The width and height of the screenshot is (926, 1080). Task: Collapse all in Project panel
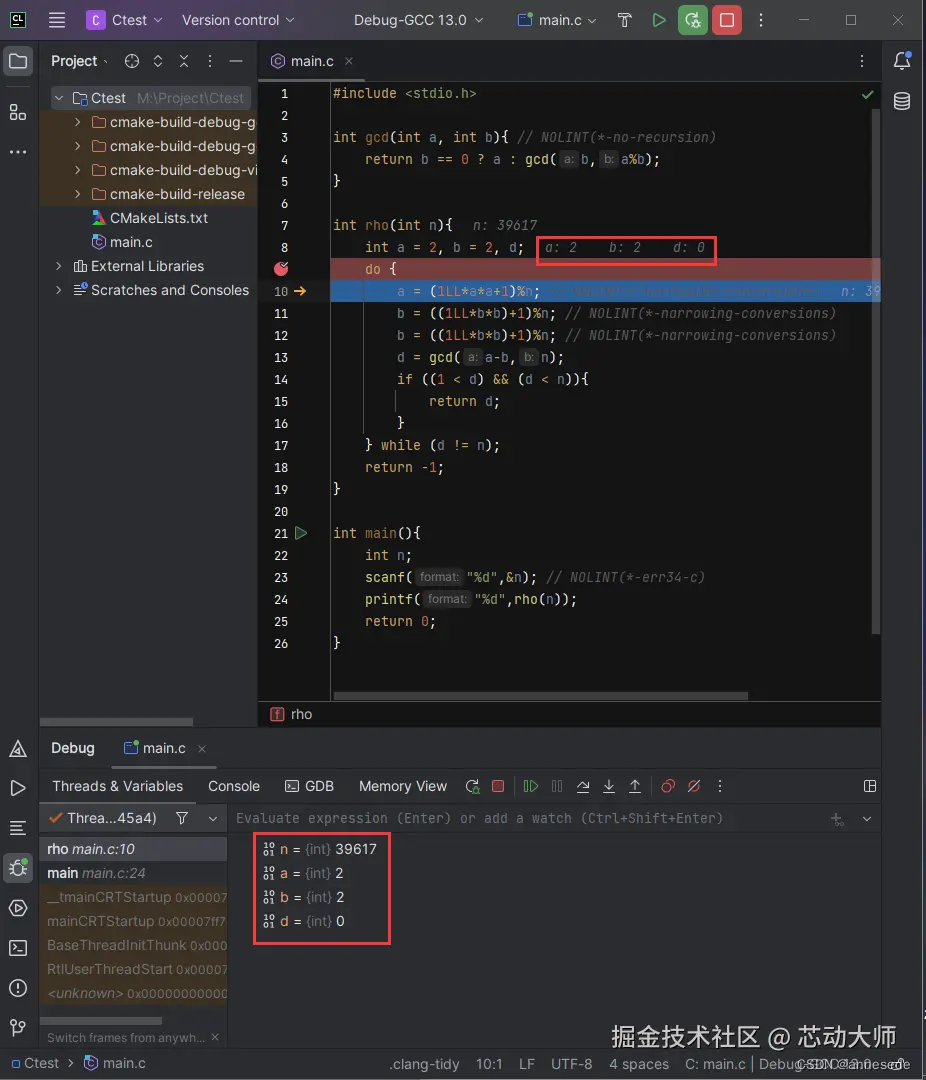(183, 61)
